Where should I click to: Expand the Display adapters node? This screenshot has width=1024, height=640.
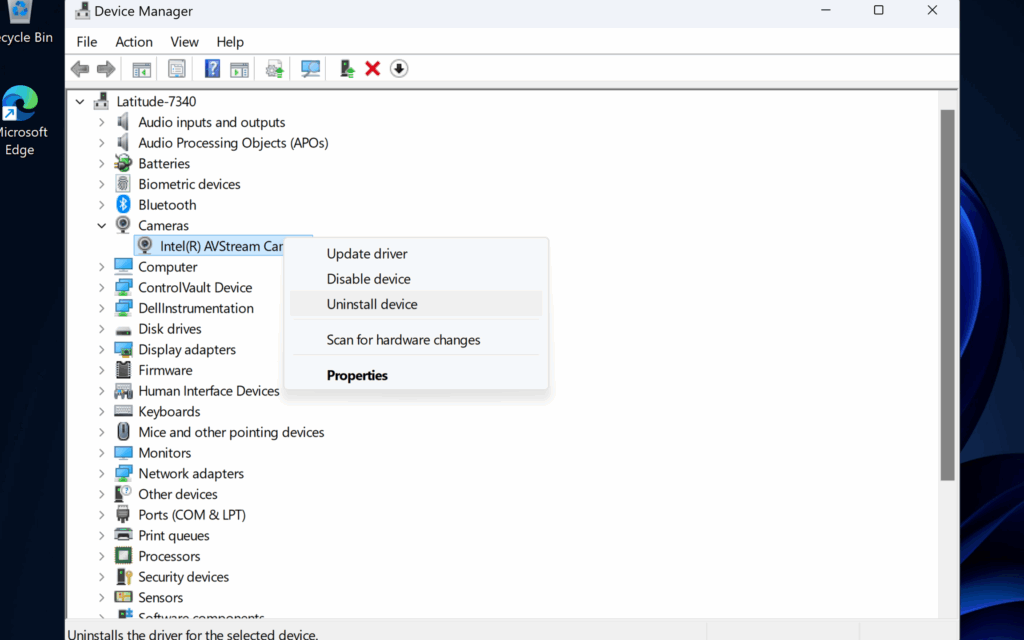tap(101, 350)
